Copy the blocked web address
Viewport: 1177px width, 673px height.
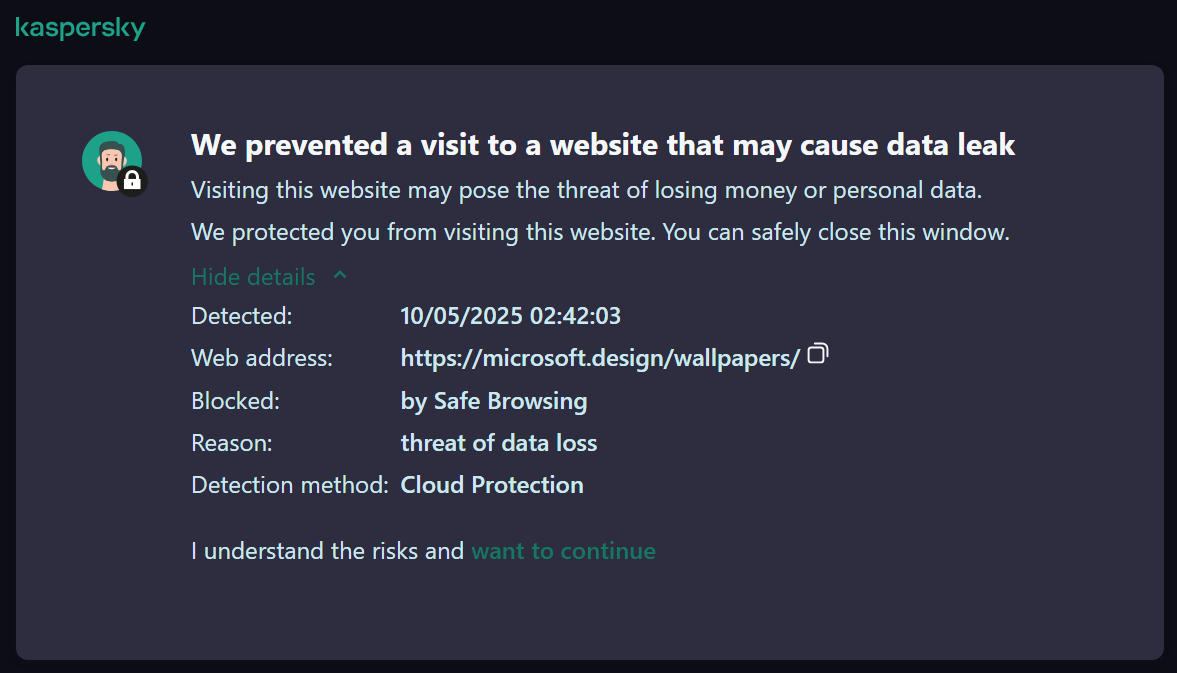pyautogui.click(x=818, y=354)
